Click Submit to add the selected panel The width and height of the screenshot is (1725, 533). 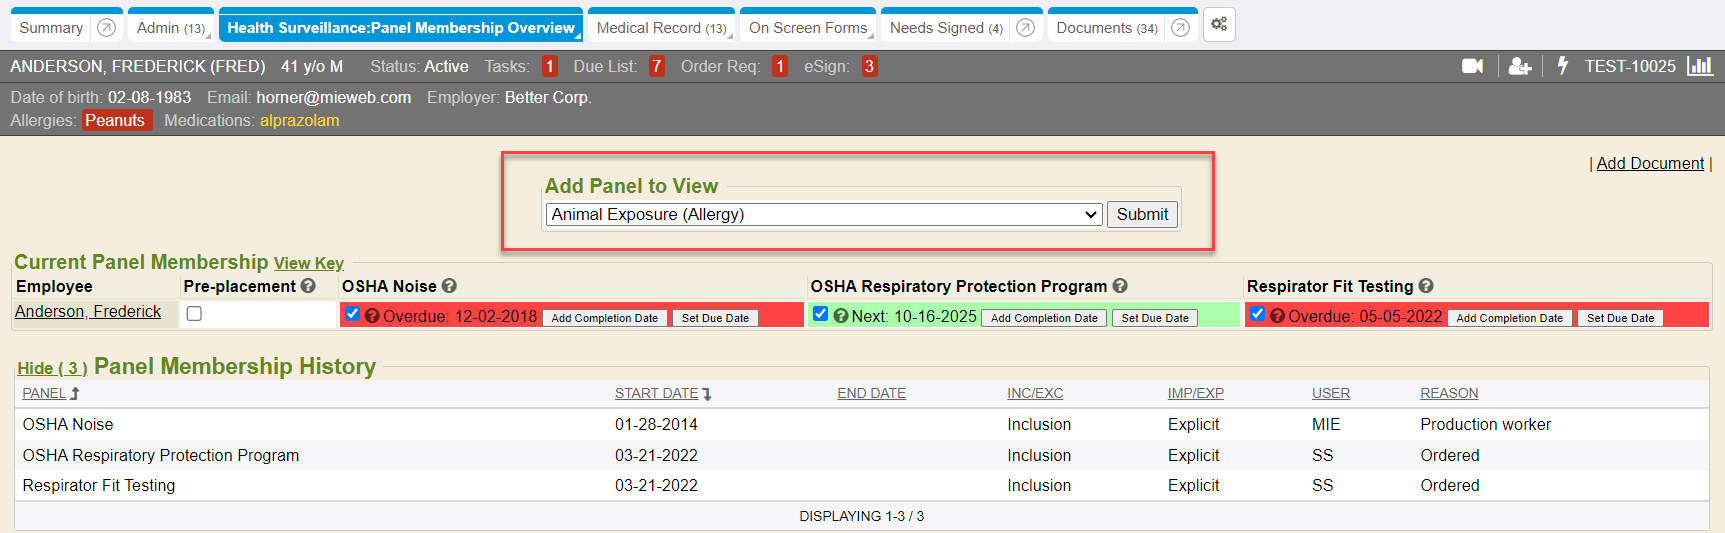pyautogui.click(x=1141, y=215)
